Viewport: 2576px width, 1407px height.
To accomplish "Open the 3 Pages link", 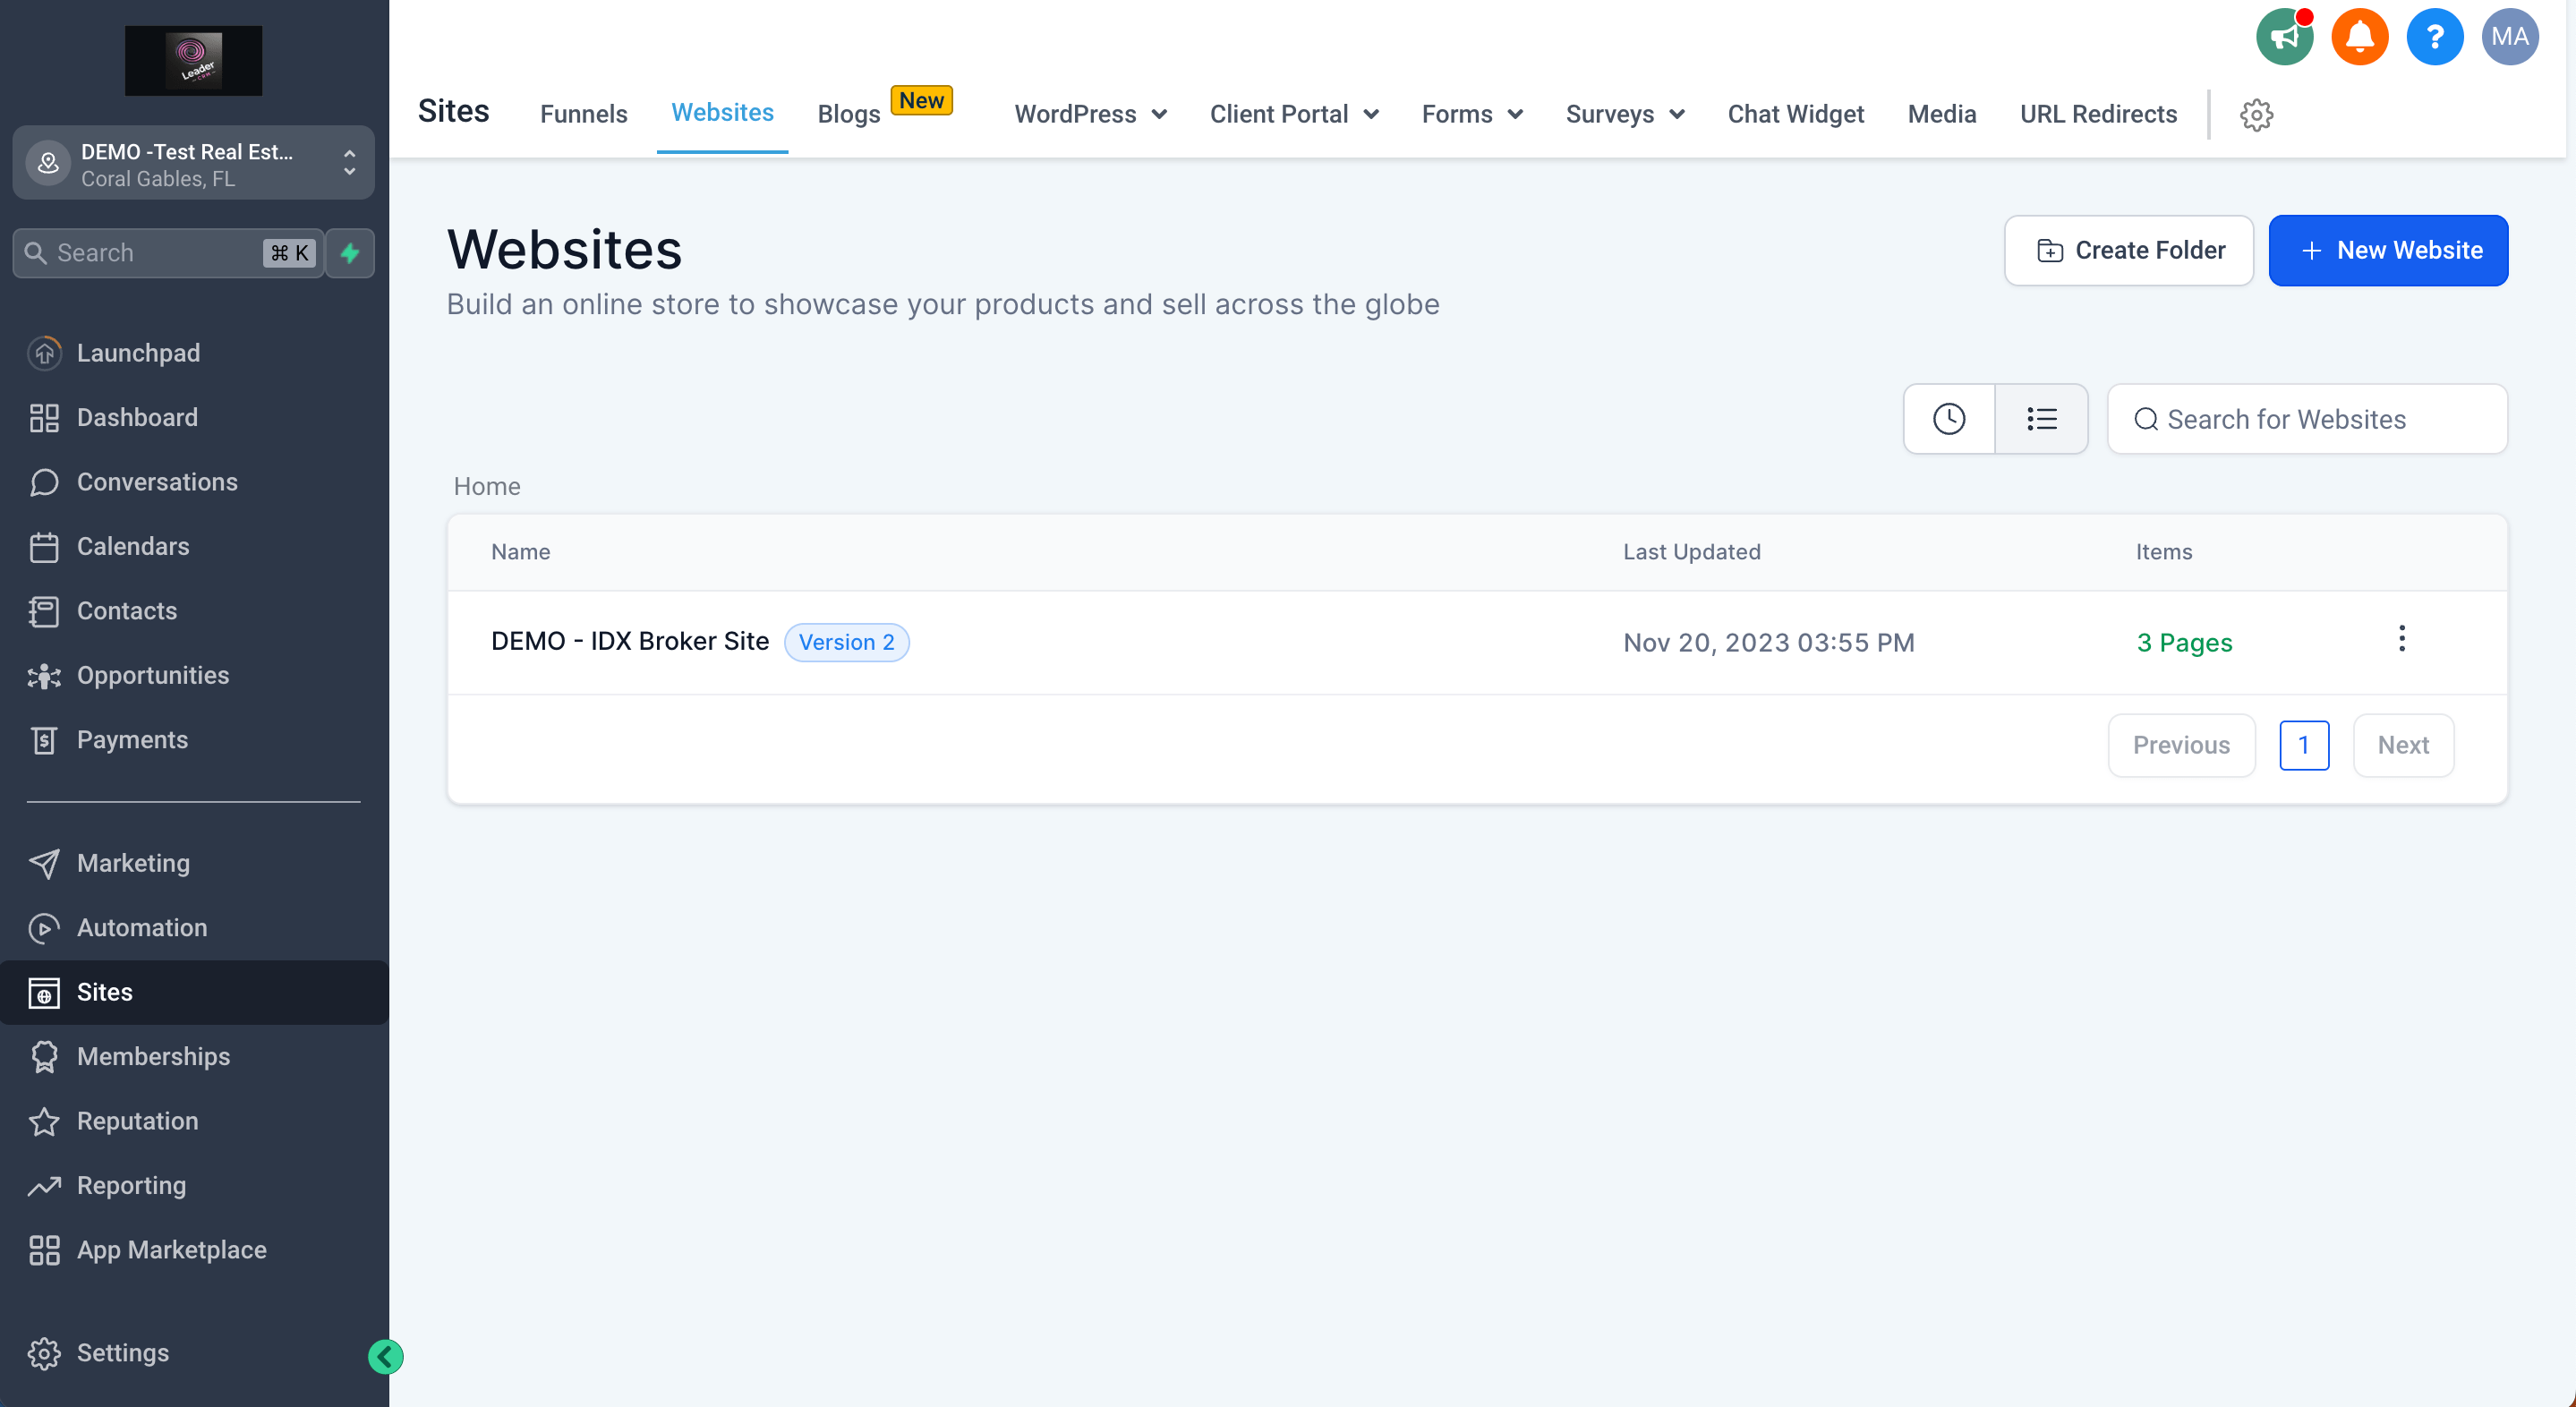I will (x=2184, y=643).
